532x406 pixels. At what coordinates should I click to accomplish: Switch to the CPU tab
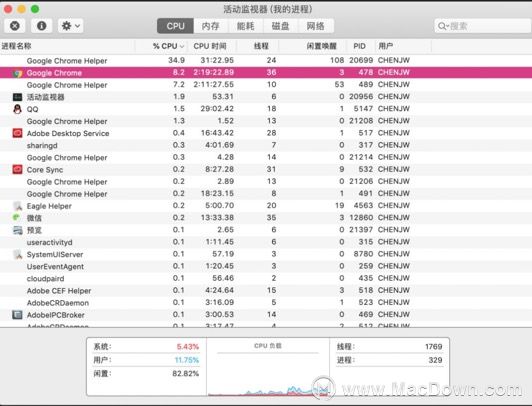coord(175,26)
